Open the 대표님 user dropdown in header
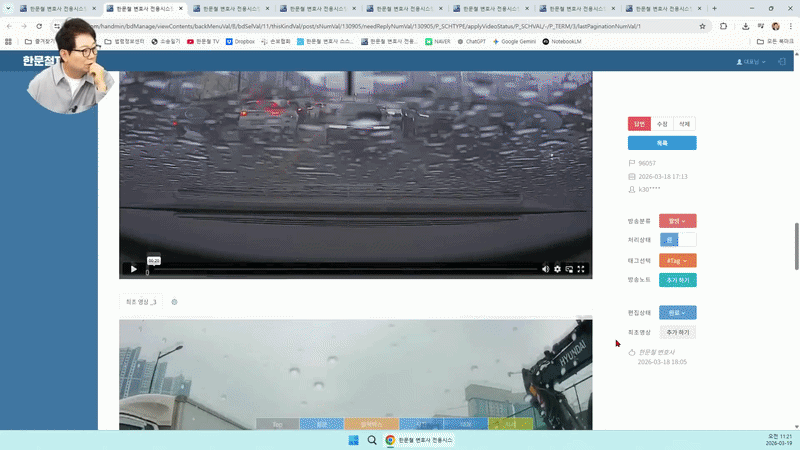Viewport: 800px width, 450px height. 751,62
